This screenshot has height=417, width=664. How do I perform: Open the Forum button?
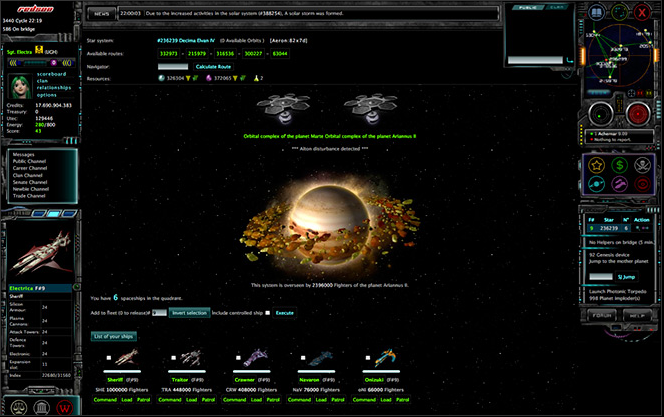[x=601, y=315]
